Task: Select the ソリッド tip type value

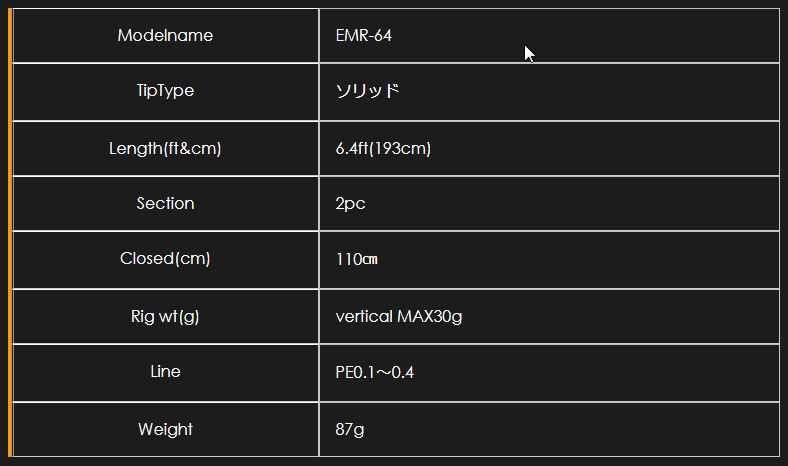Action: coord(367,91)
